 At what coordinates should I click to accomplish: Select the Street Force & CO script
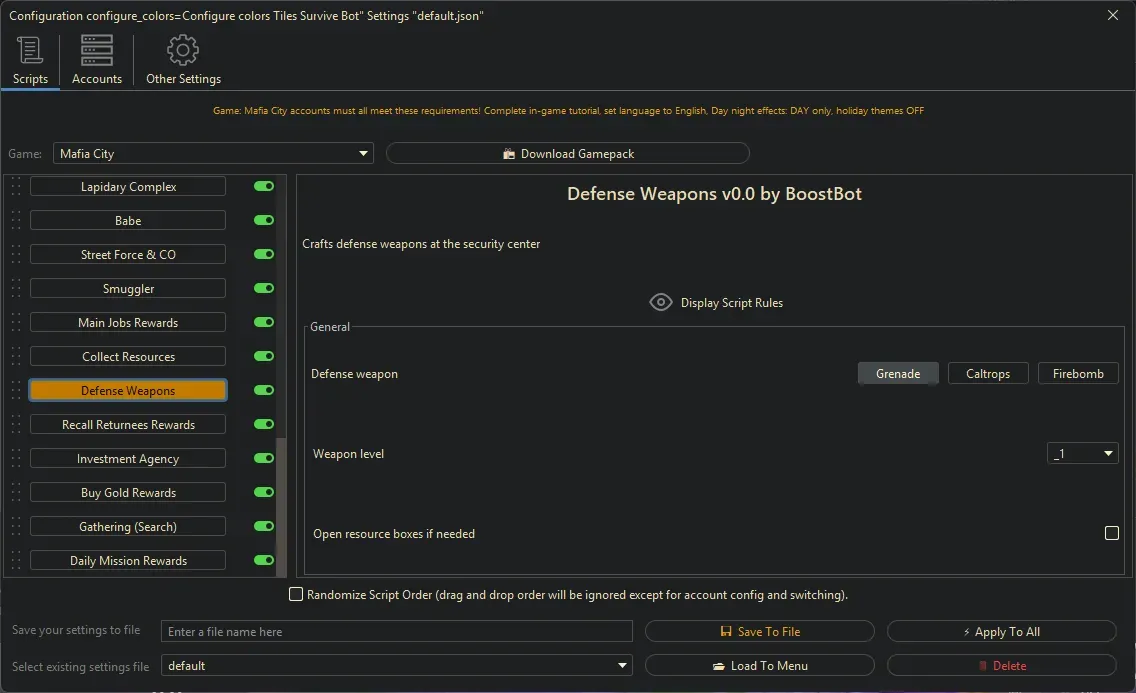(x=128, y=255)
